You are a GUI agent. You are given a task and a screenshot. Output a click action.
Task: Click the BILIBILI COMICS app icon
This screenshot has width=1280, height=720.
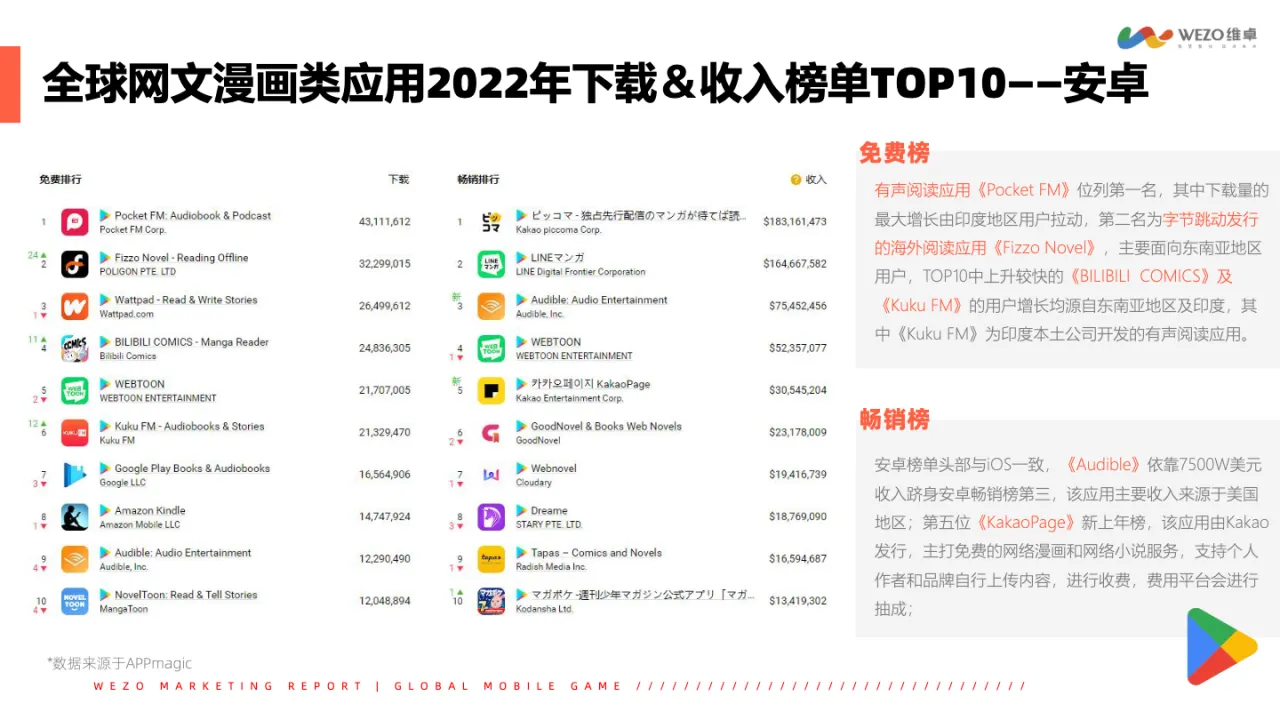[x=74, y=348]
